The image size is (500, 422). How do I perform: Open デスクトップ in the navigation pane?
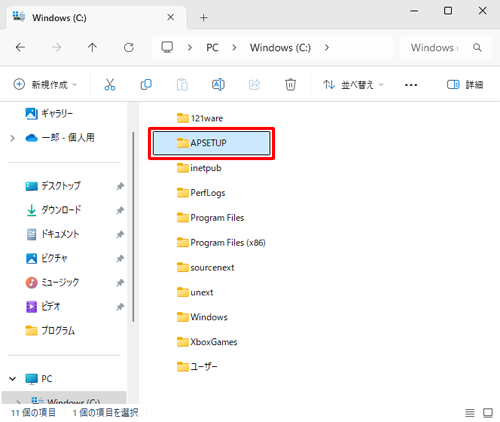pos(53,186)
